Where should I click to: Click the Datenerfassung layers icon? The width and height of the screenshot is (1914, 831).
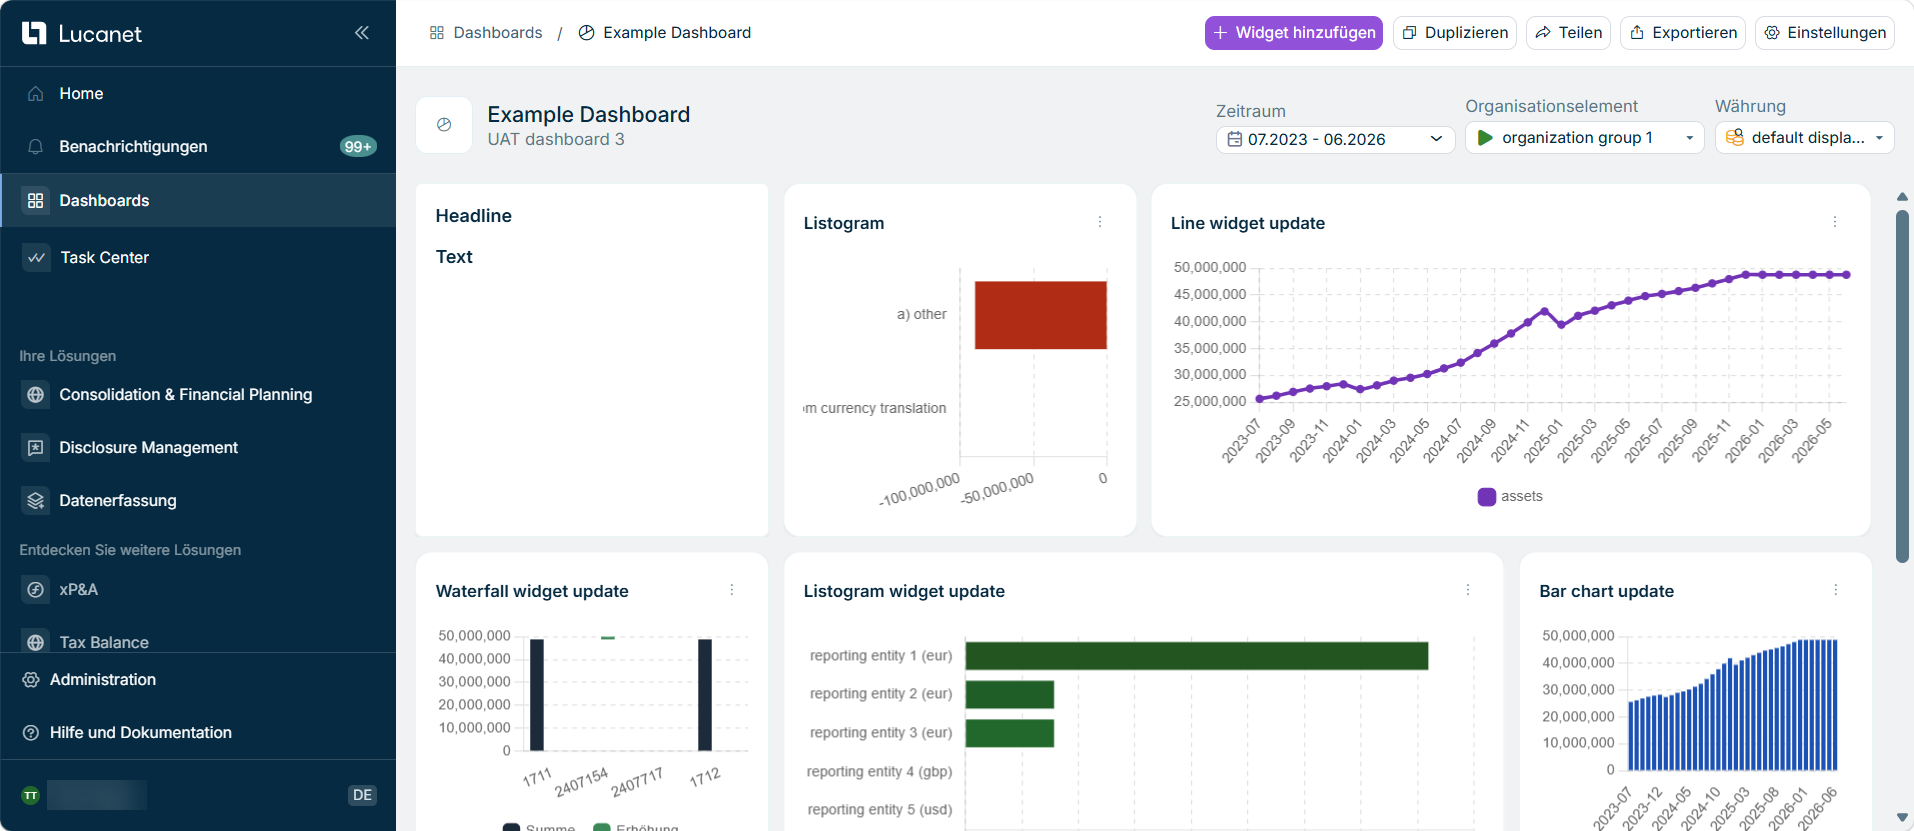36,500
